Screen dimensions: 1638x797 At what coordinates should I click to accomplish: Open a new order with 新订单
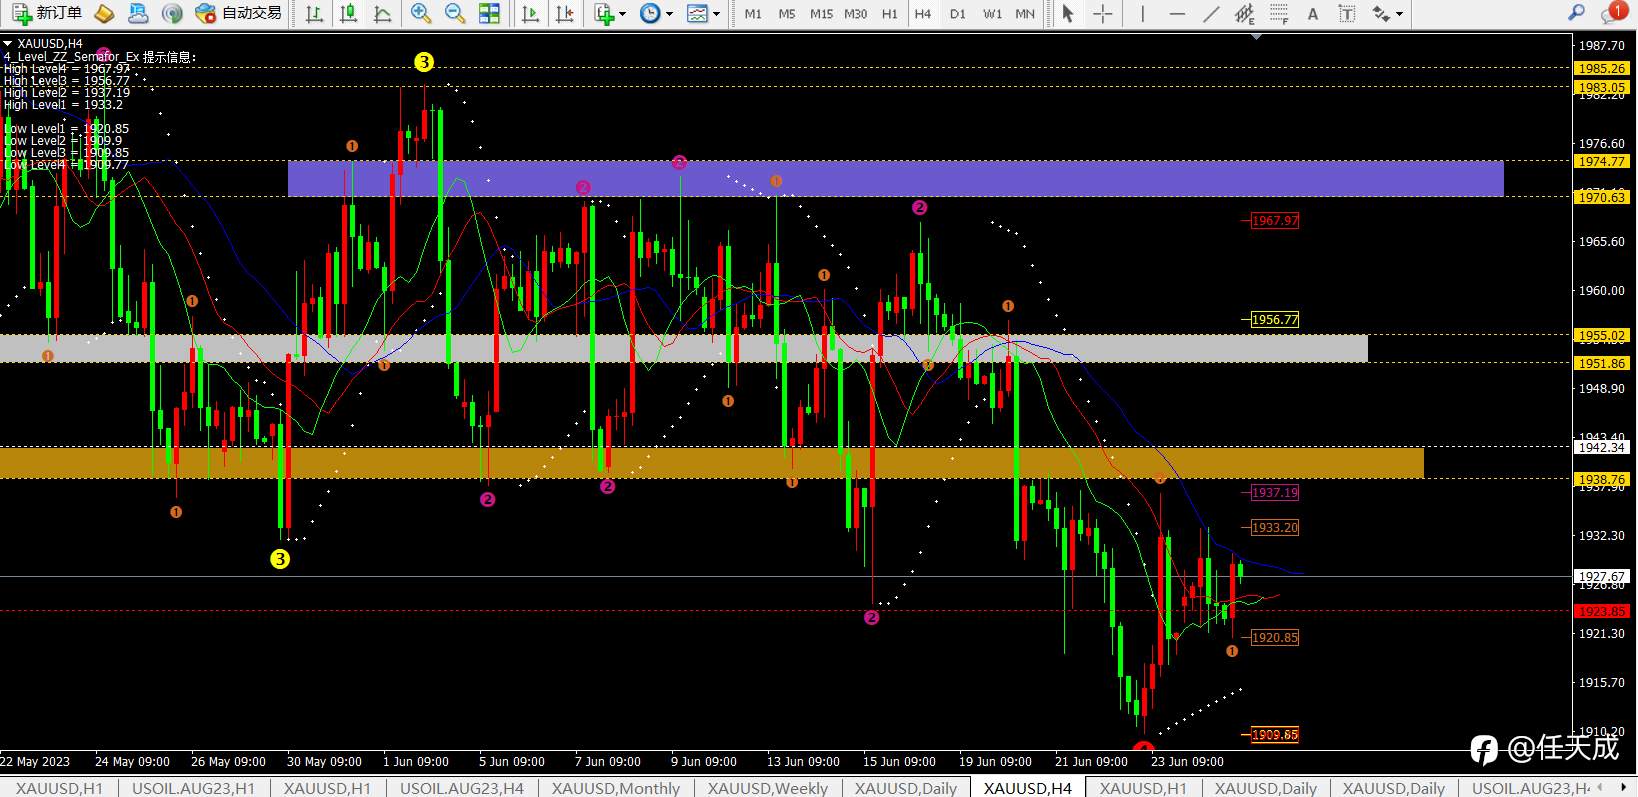click(46, 13)
